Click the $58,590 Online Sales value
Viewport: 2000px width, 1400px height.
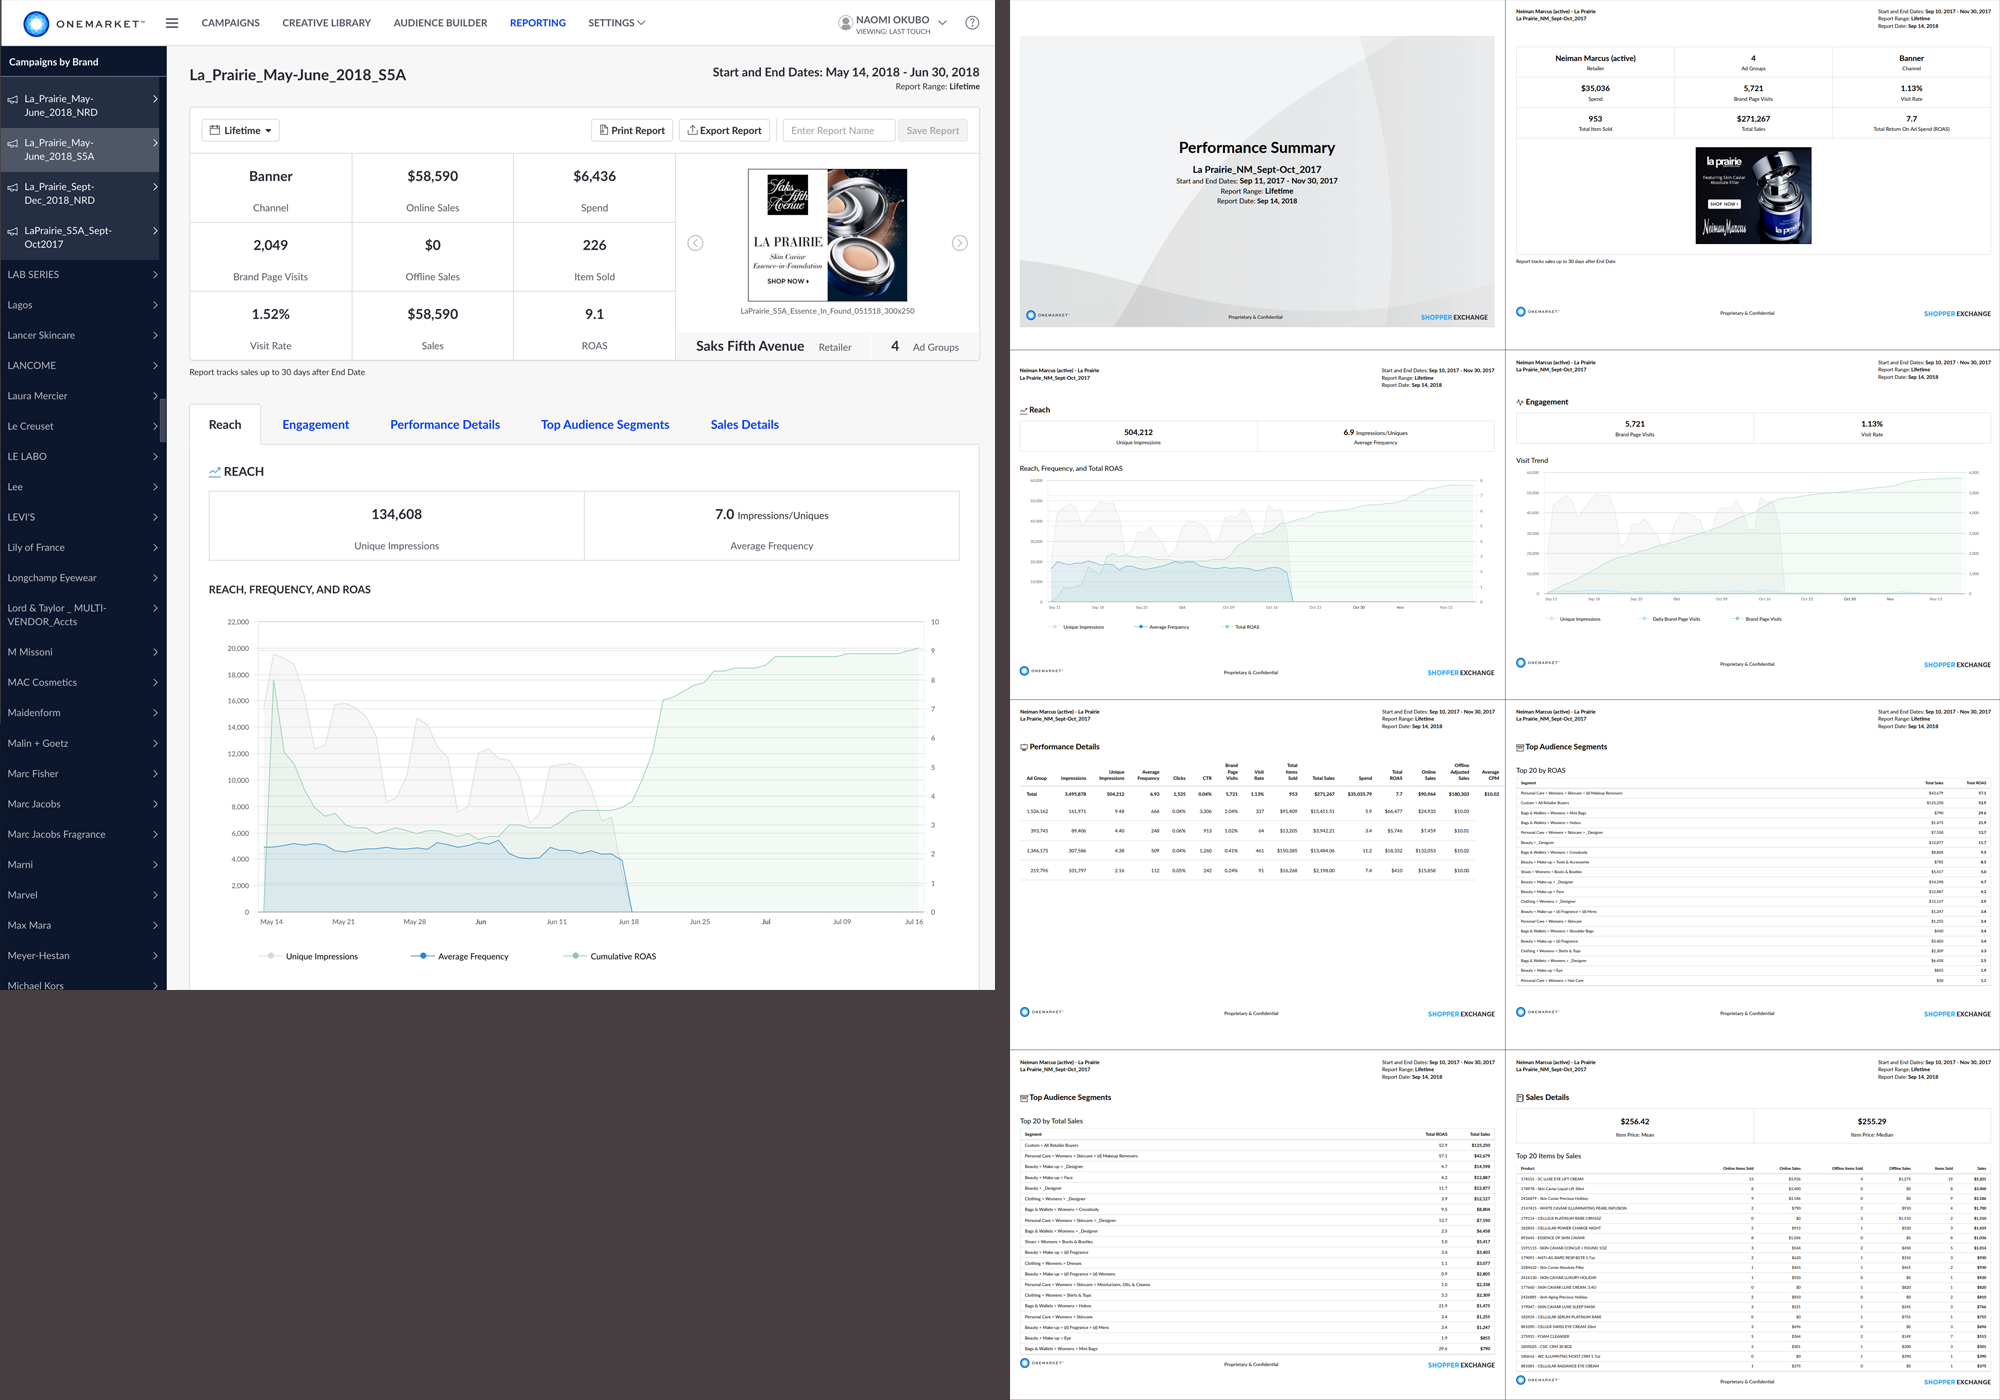(x=432, y=176)
